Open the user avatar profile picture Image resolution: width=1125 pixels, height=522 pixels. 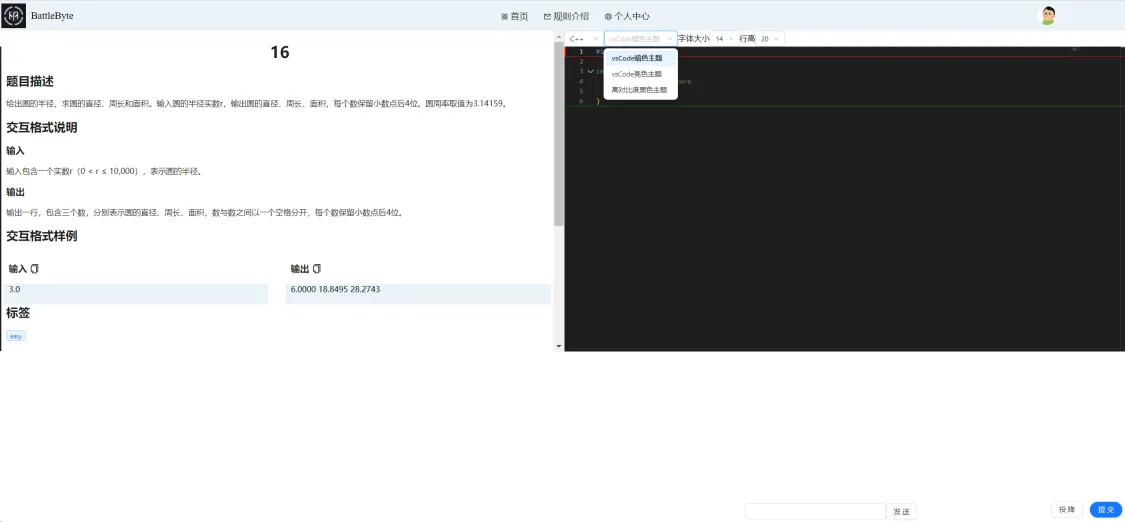click(x=1048, y=16)
